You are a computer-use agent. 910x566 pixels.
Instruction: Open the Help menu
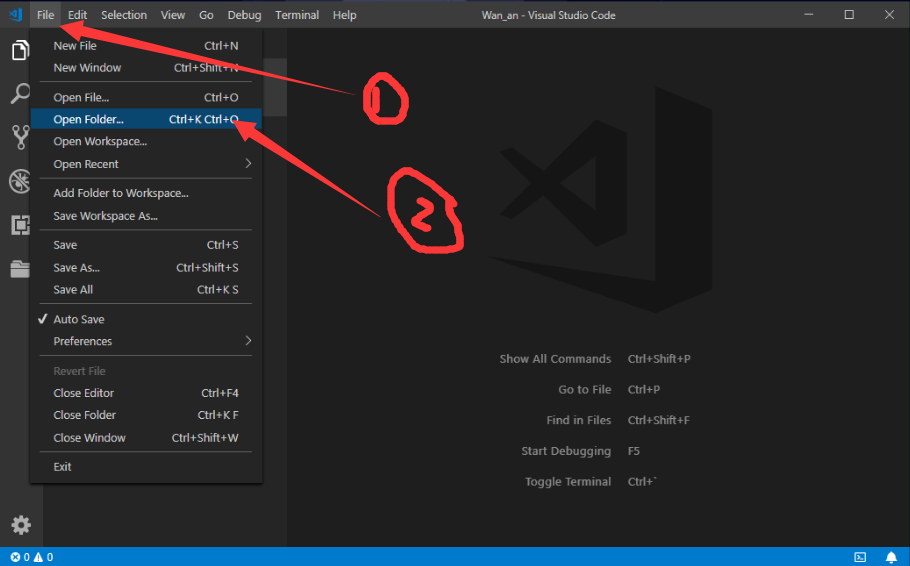344,15
